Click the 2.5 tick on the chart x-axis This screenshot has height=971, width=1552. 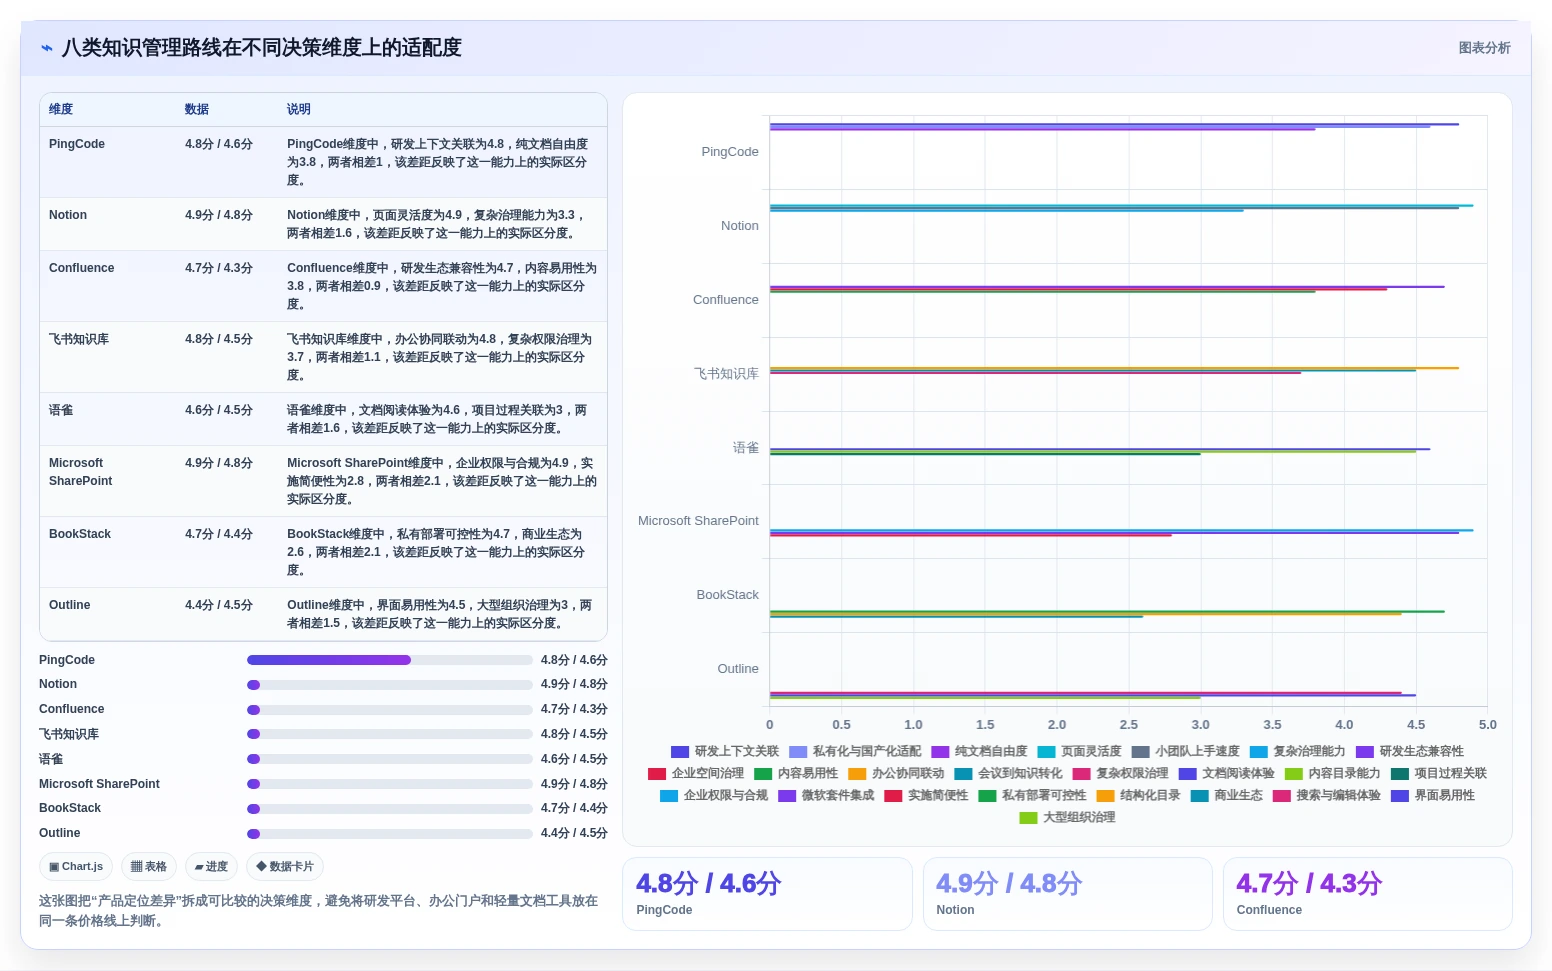(1129, 725)
